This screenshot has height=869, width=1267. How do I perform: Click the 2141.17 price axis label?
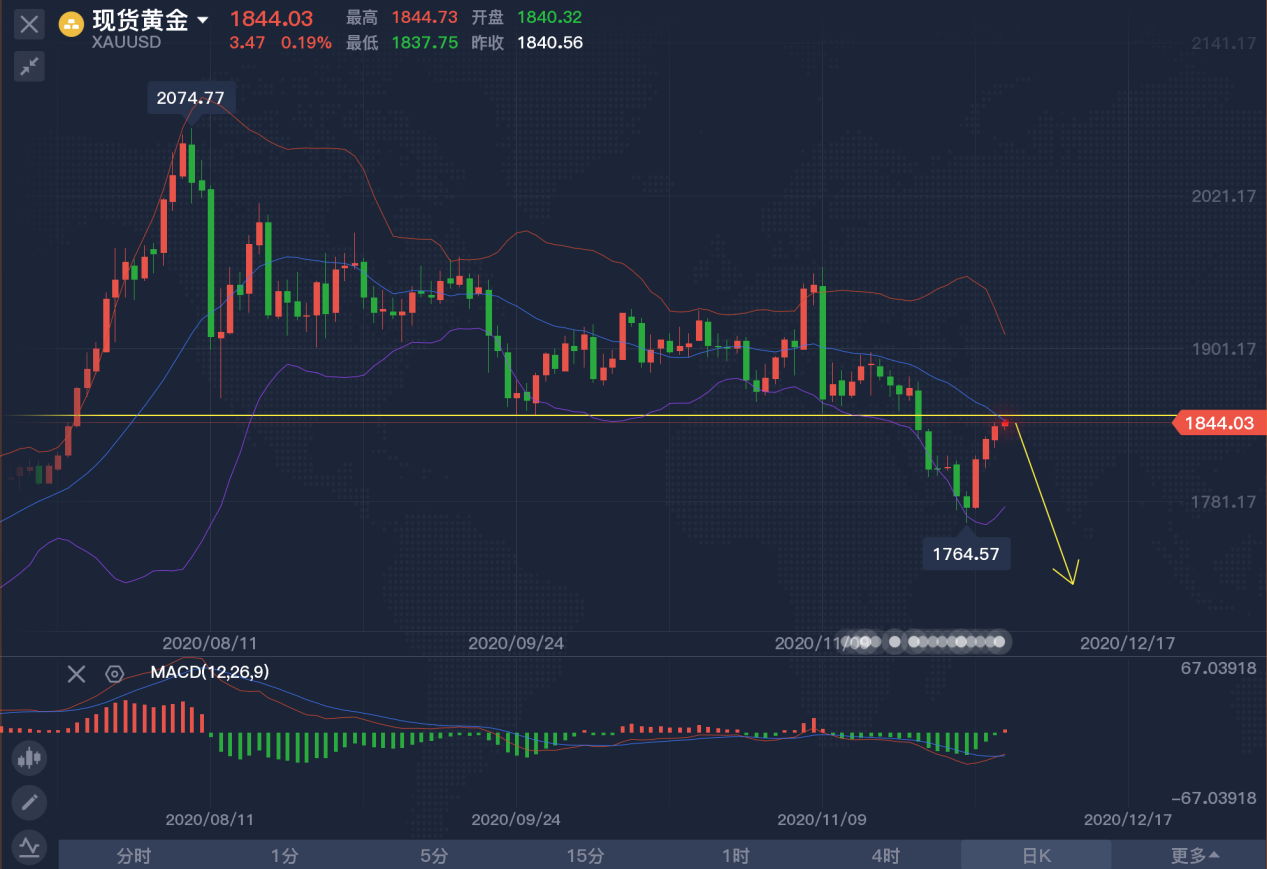tap(1223, 44)
